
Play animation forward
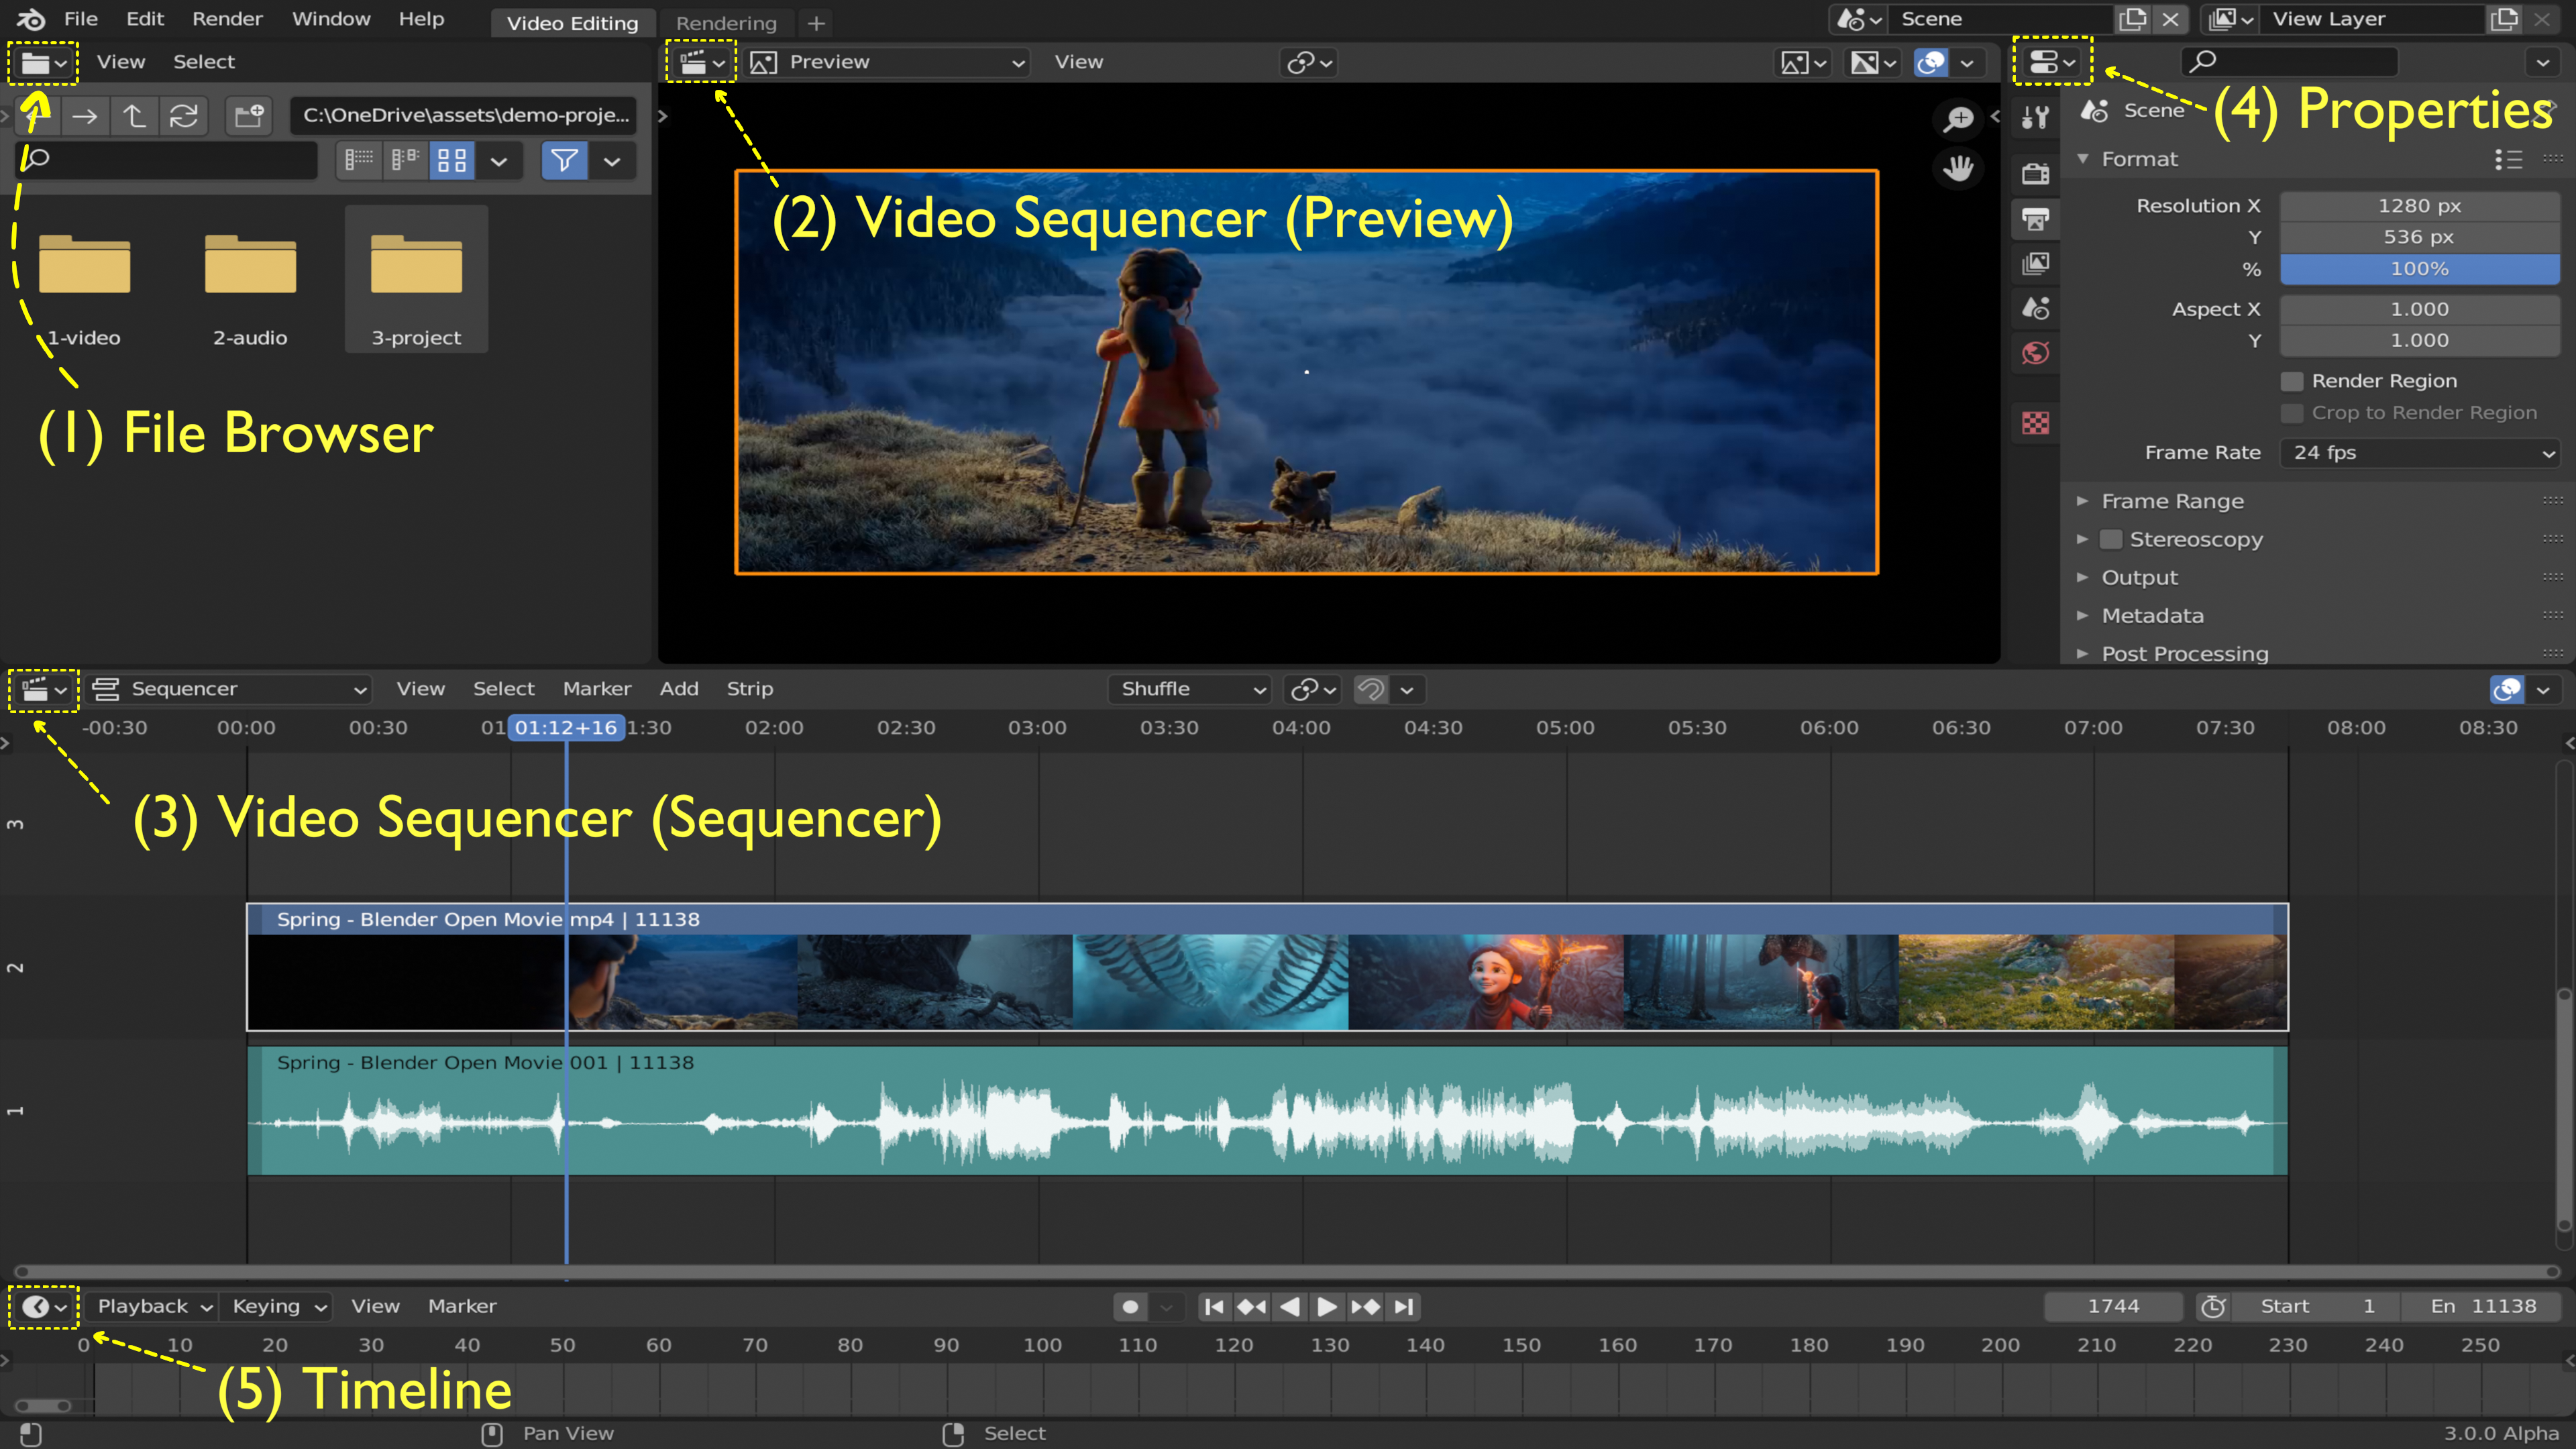[1327, 1307]
